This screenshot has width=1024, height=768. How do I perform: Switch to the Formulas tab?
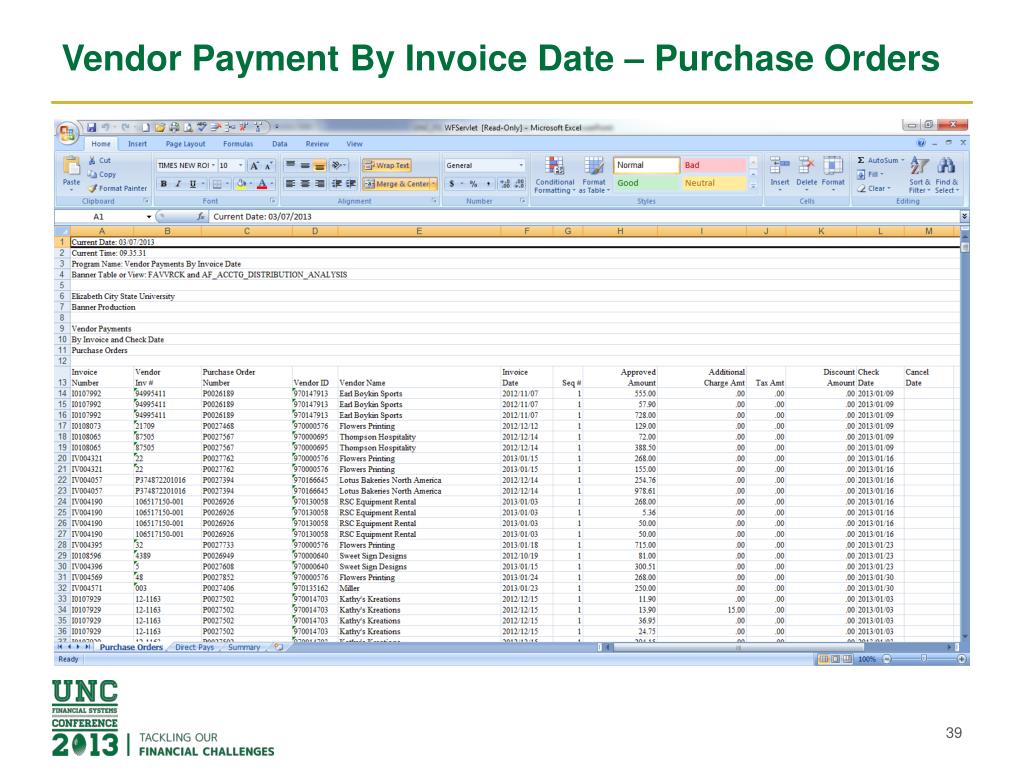[x=238, y=144]
